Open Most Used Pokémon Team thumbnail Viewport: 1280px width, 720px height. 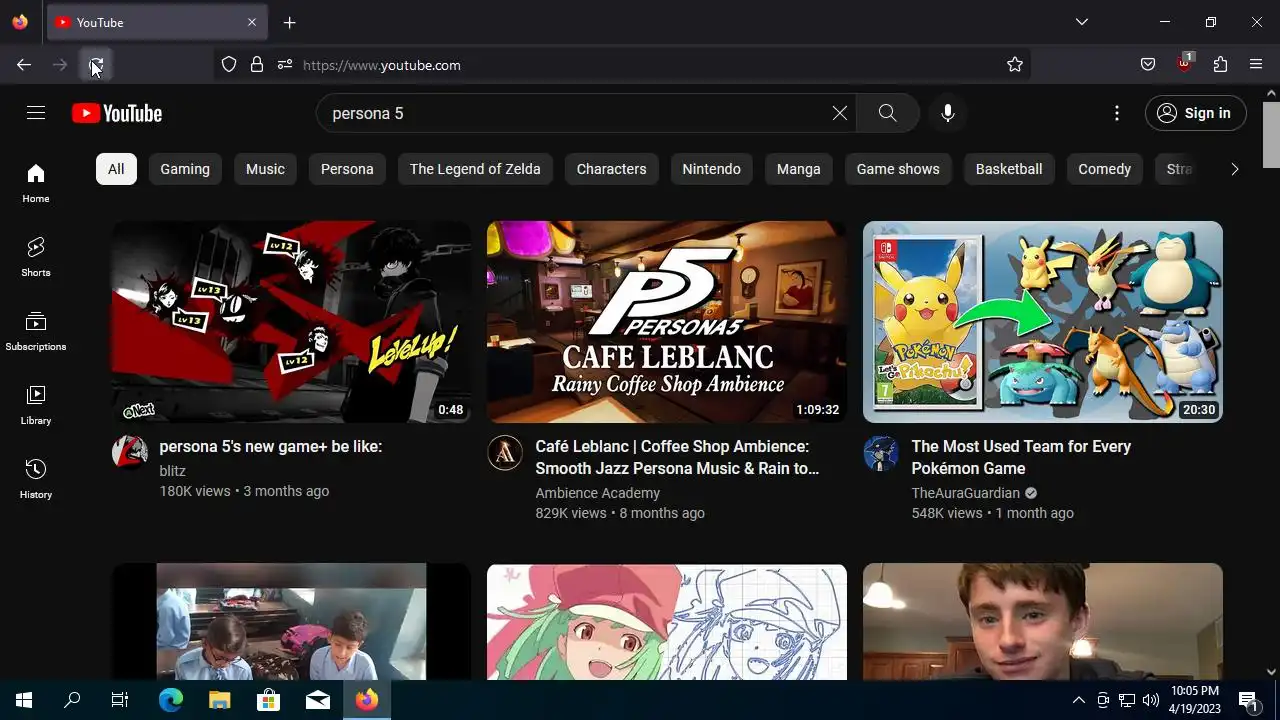point(1043,322)
